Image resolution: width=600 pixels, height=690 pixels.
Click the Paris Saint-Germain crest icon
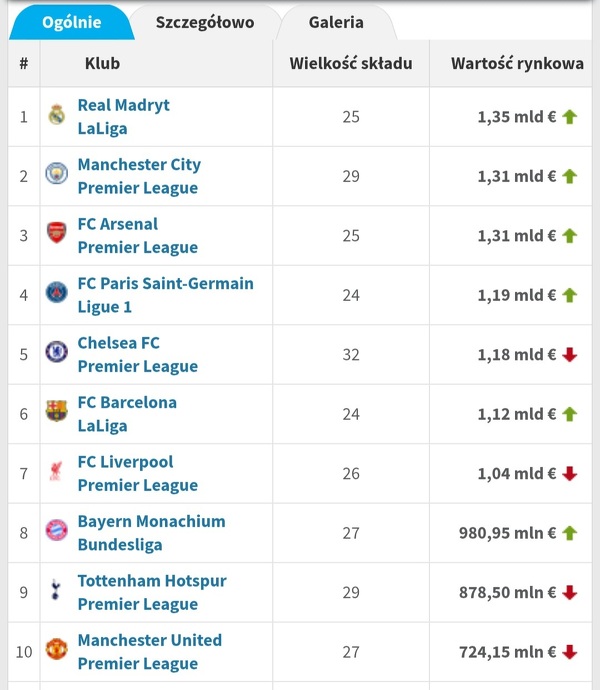tap(56, 293)
